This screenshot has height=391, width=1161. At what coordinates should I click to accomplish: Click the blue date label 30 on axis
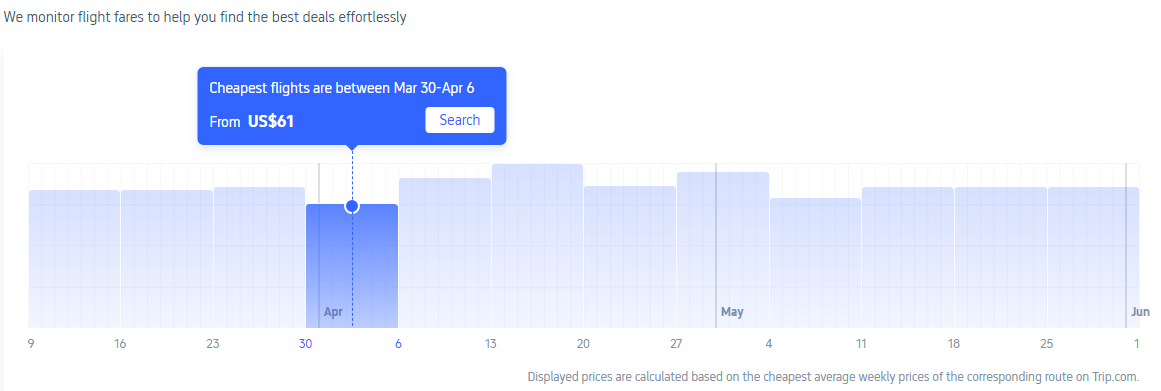point(305,344)
